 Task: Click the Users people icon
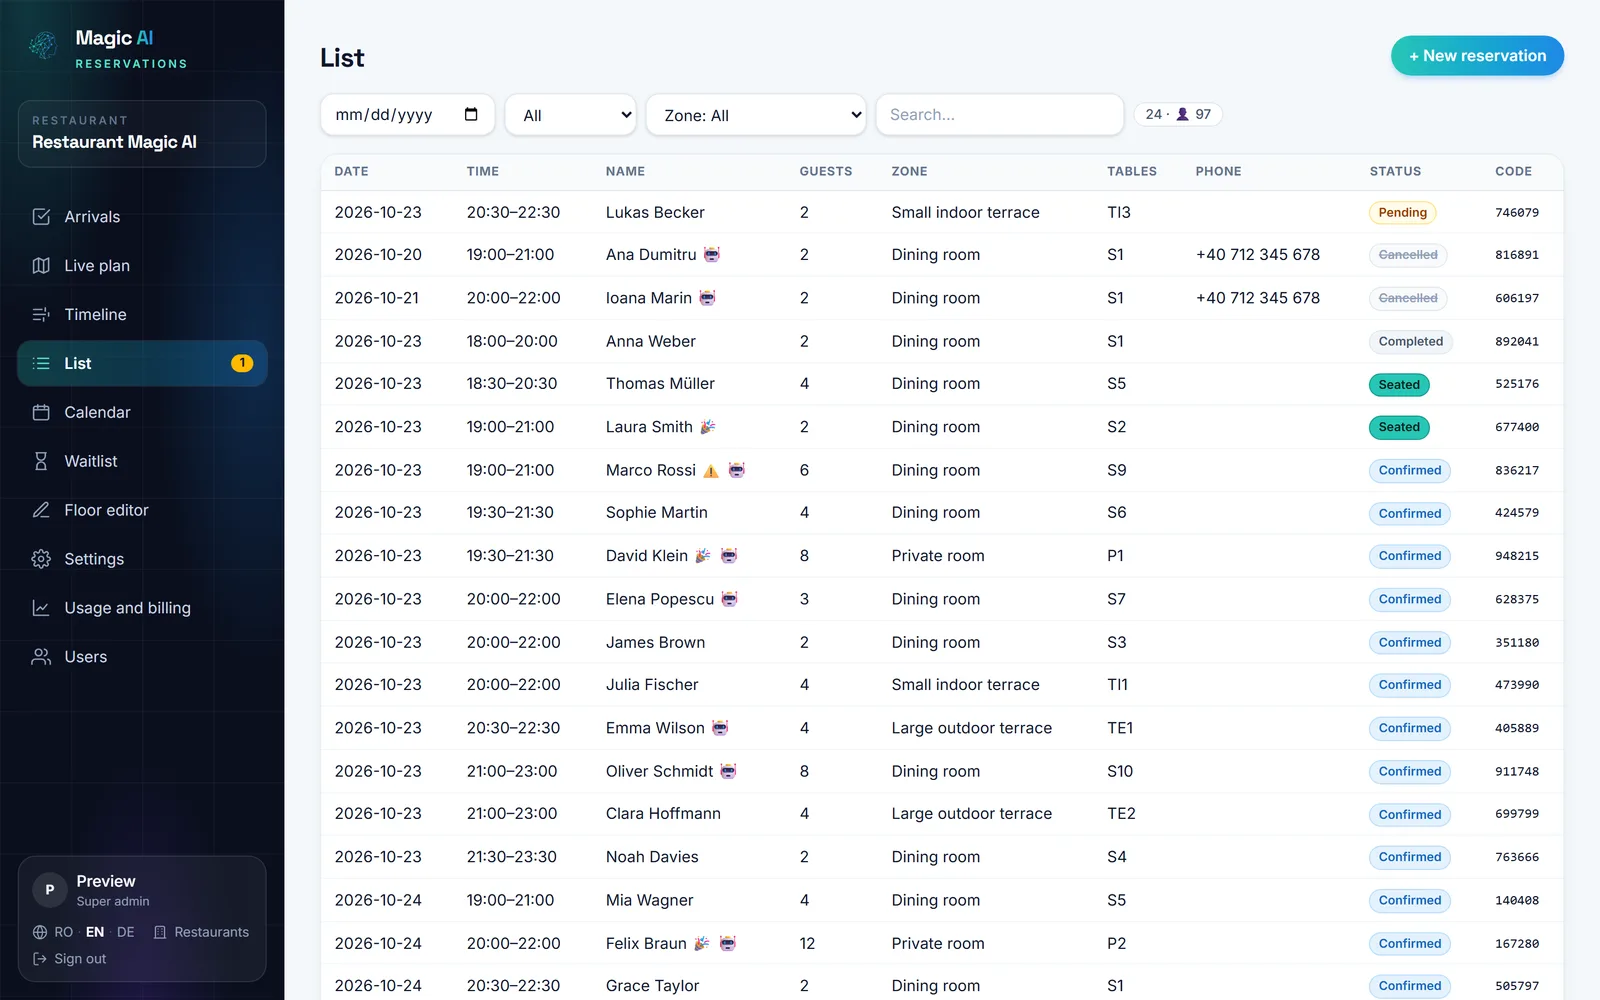tap(41, 657)
